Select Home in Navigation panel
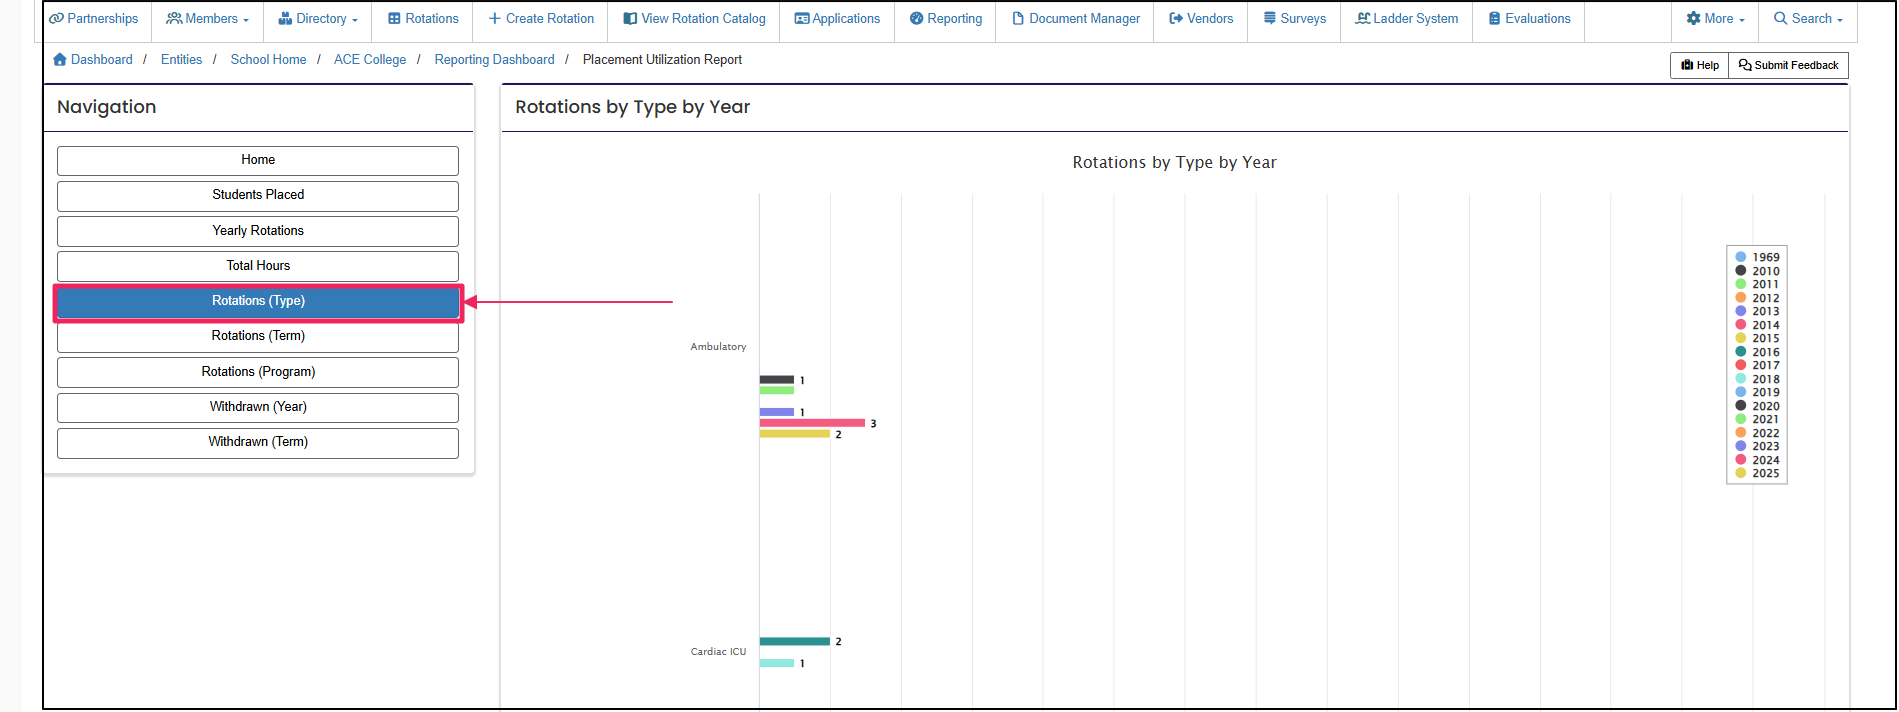 pos(258,160)
